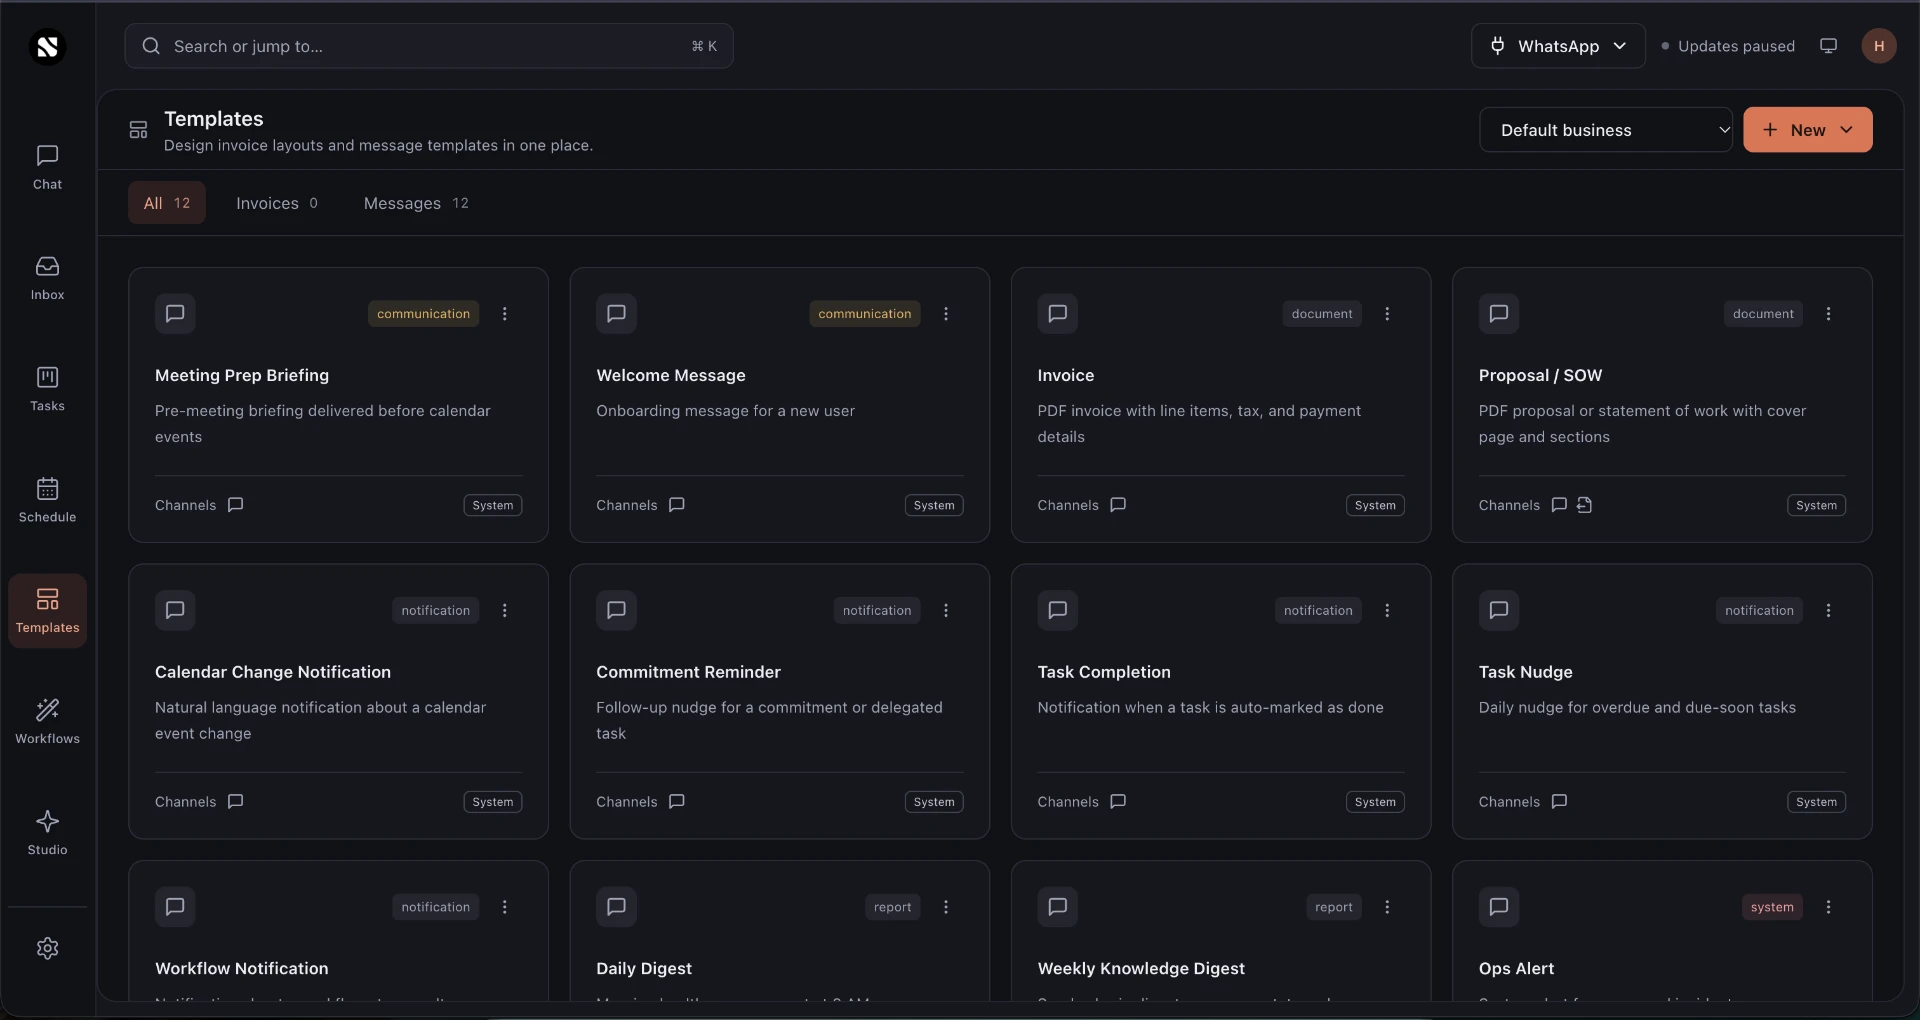
Task: Open more options for Workflow Notification
Action: [x=505, y=907]
